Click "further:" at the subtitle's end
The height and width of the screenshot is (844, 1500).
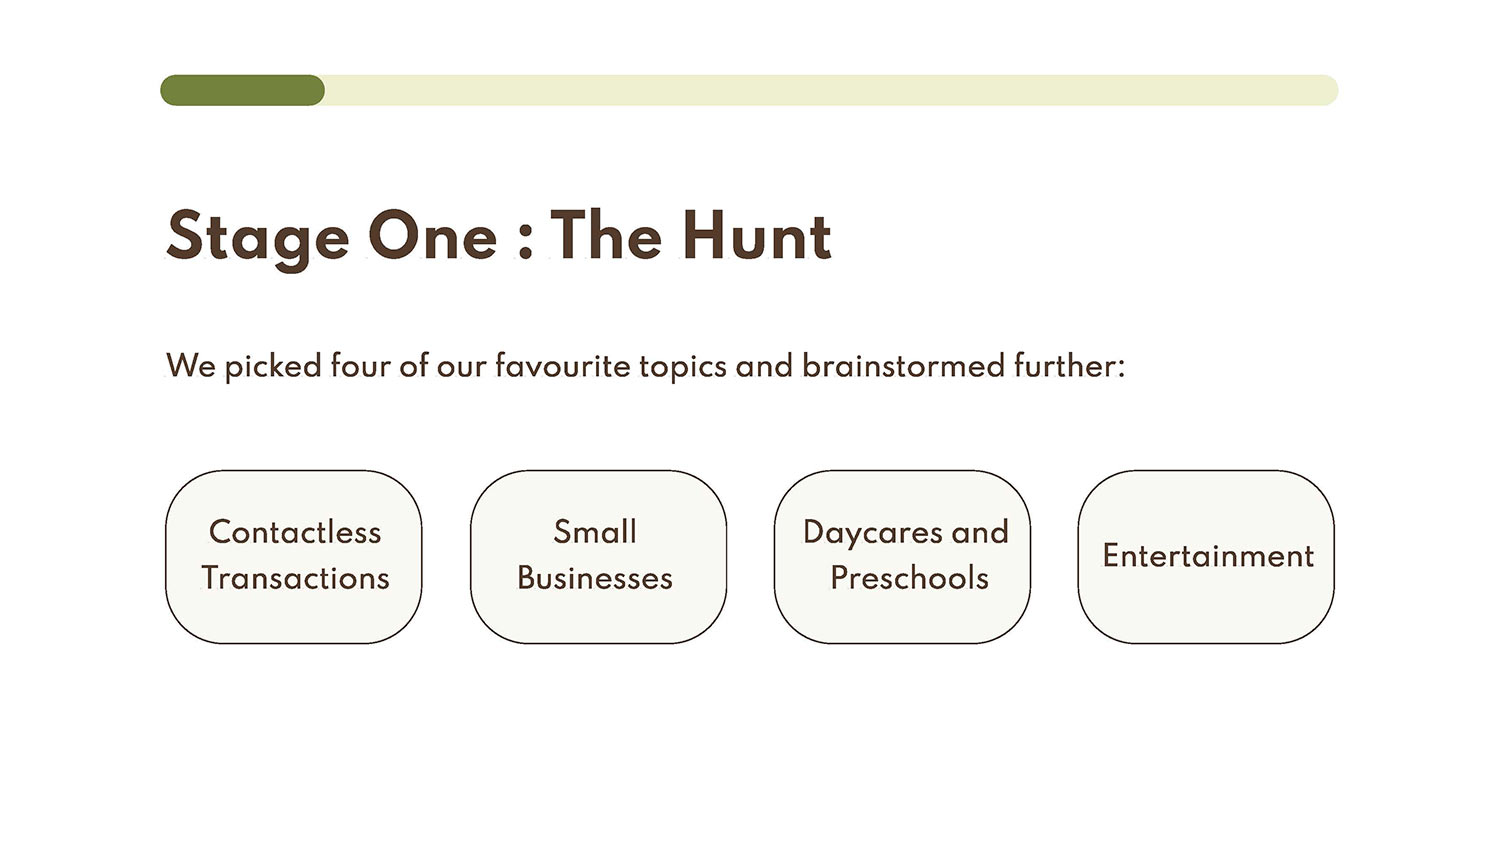[x=1069, y=366]
